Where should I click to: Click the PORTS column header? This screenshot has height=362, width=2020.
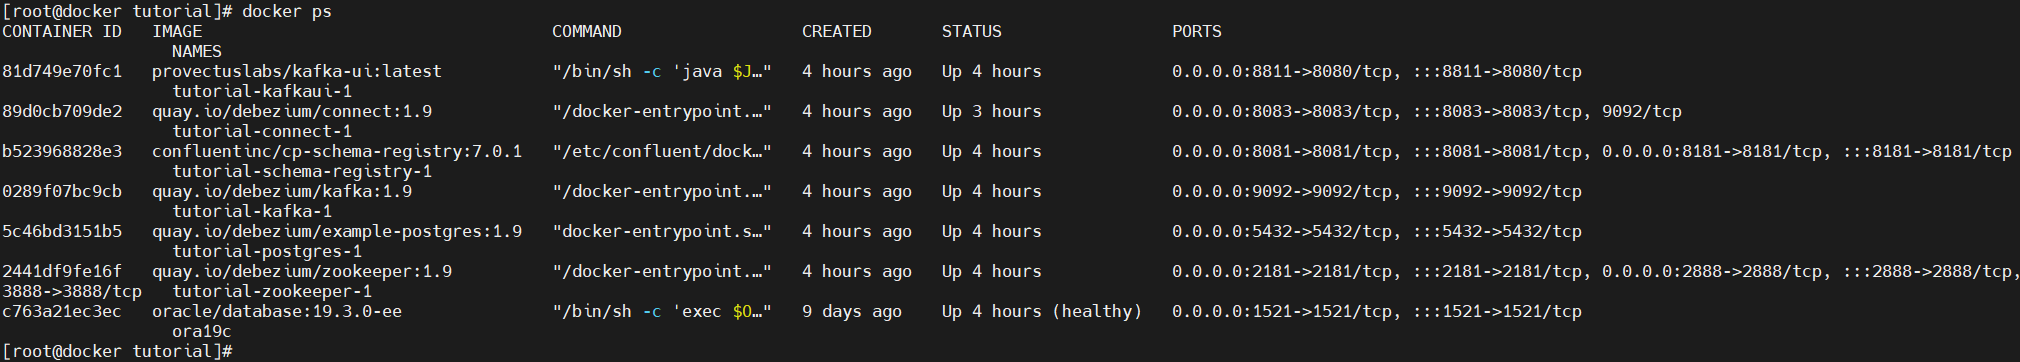(x=1197, y=32)
